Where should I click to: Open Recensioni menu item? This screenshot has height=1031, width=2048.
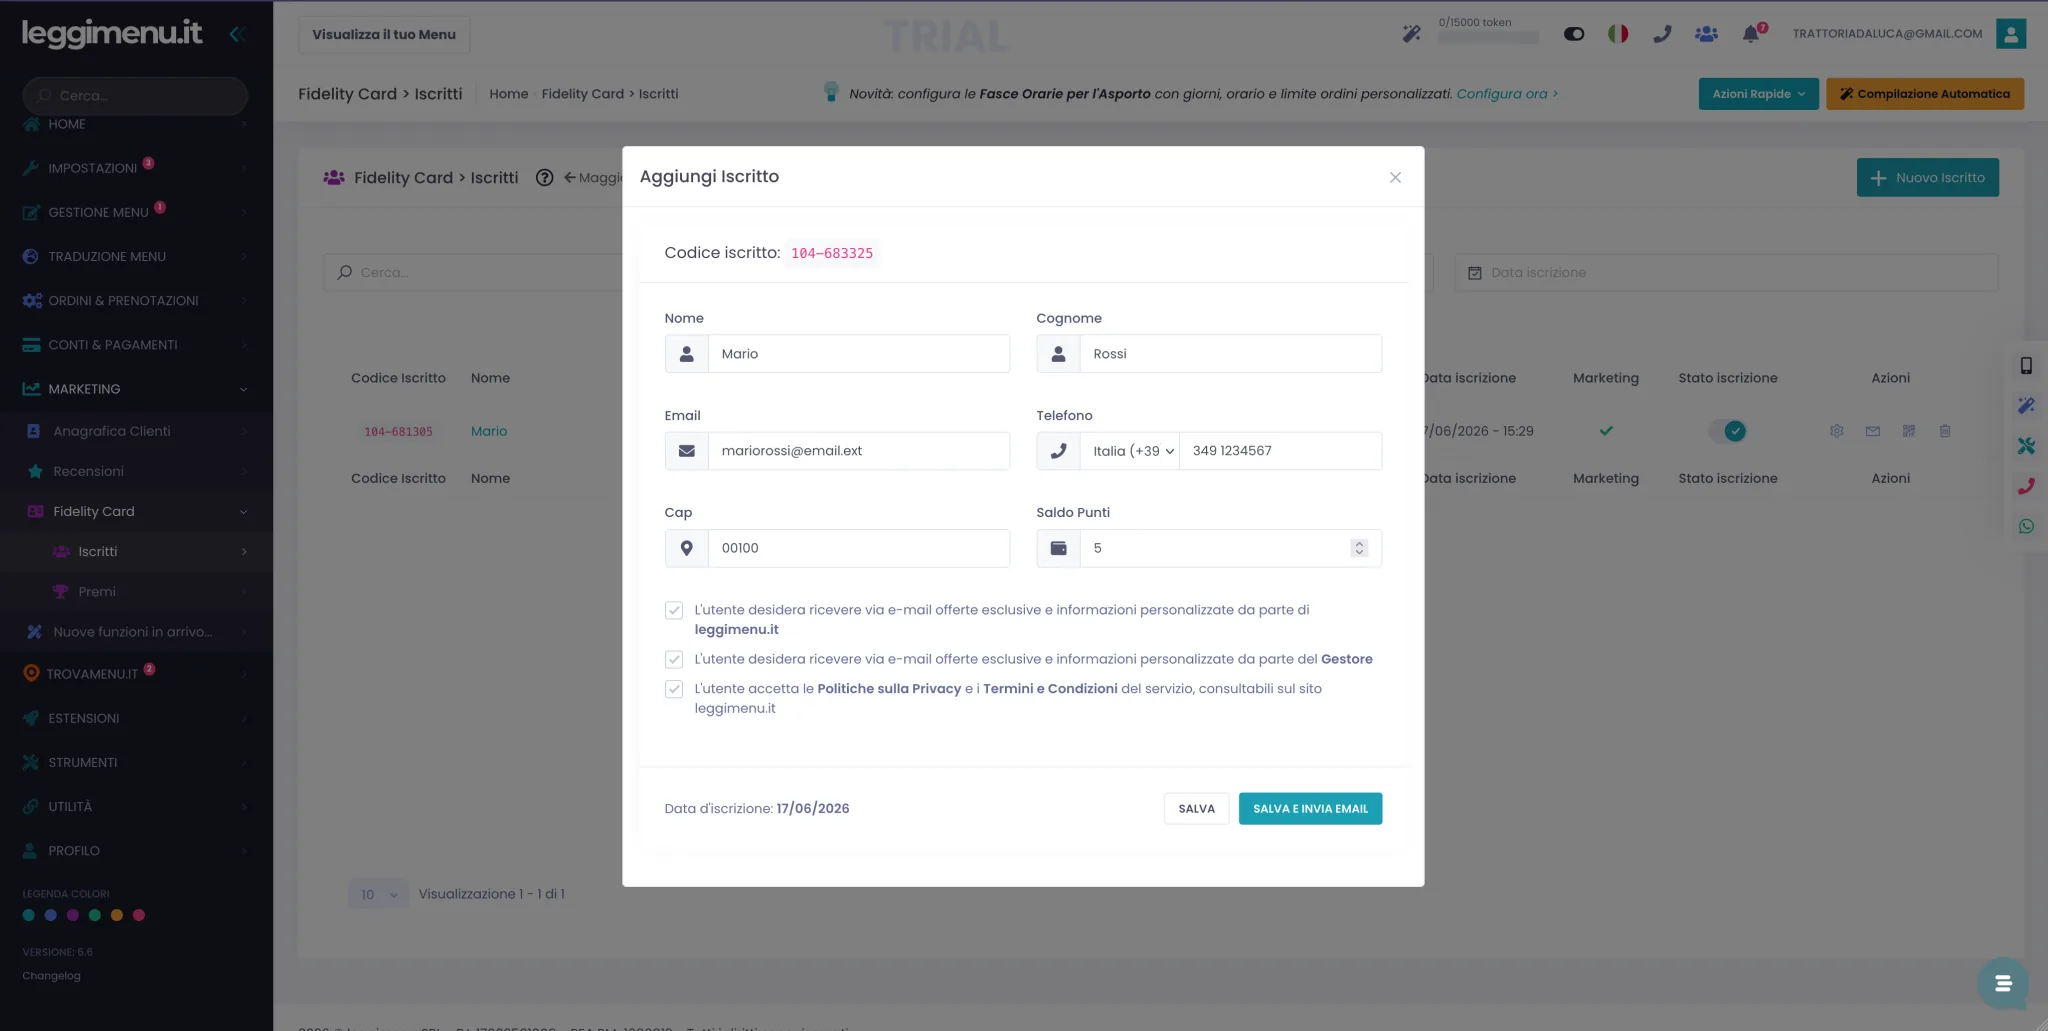click(x=136, y=471)
